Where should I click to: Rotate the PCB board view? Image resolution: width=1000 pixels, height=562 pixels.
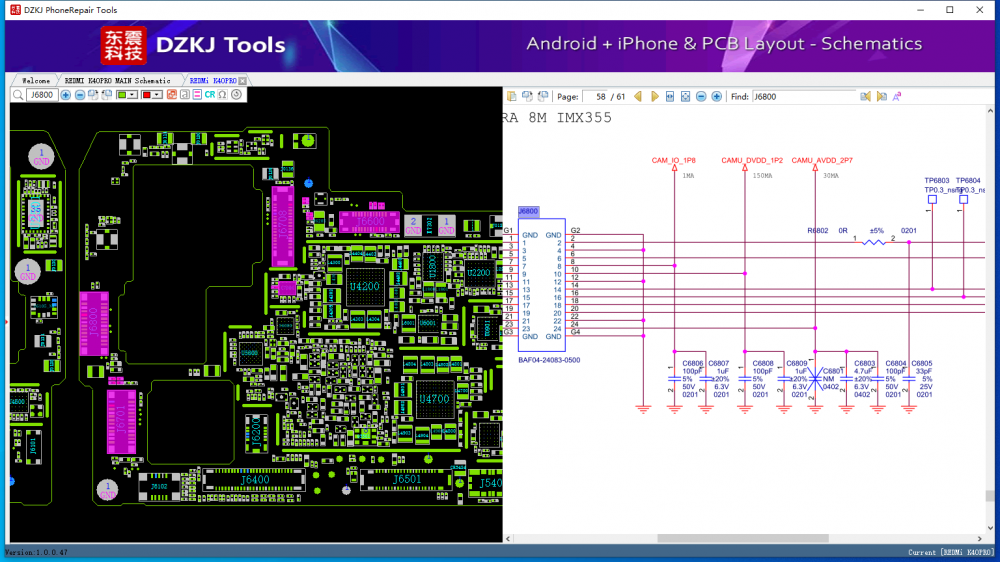[93, 95]
